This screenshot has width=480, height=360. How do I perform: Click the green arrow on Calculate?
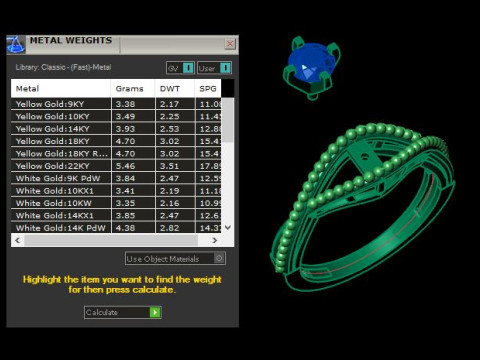[x=155, y=312]
